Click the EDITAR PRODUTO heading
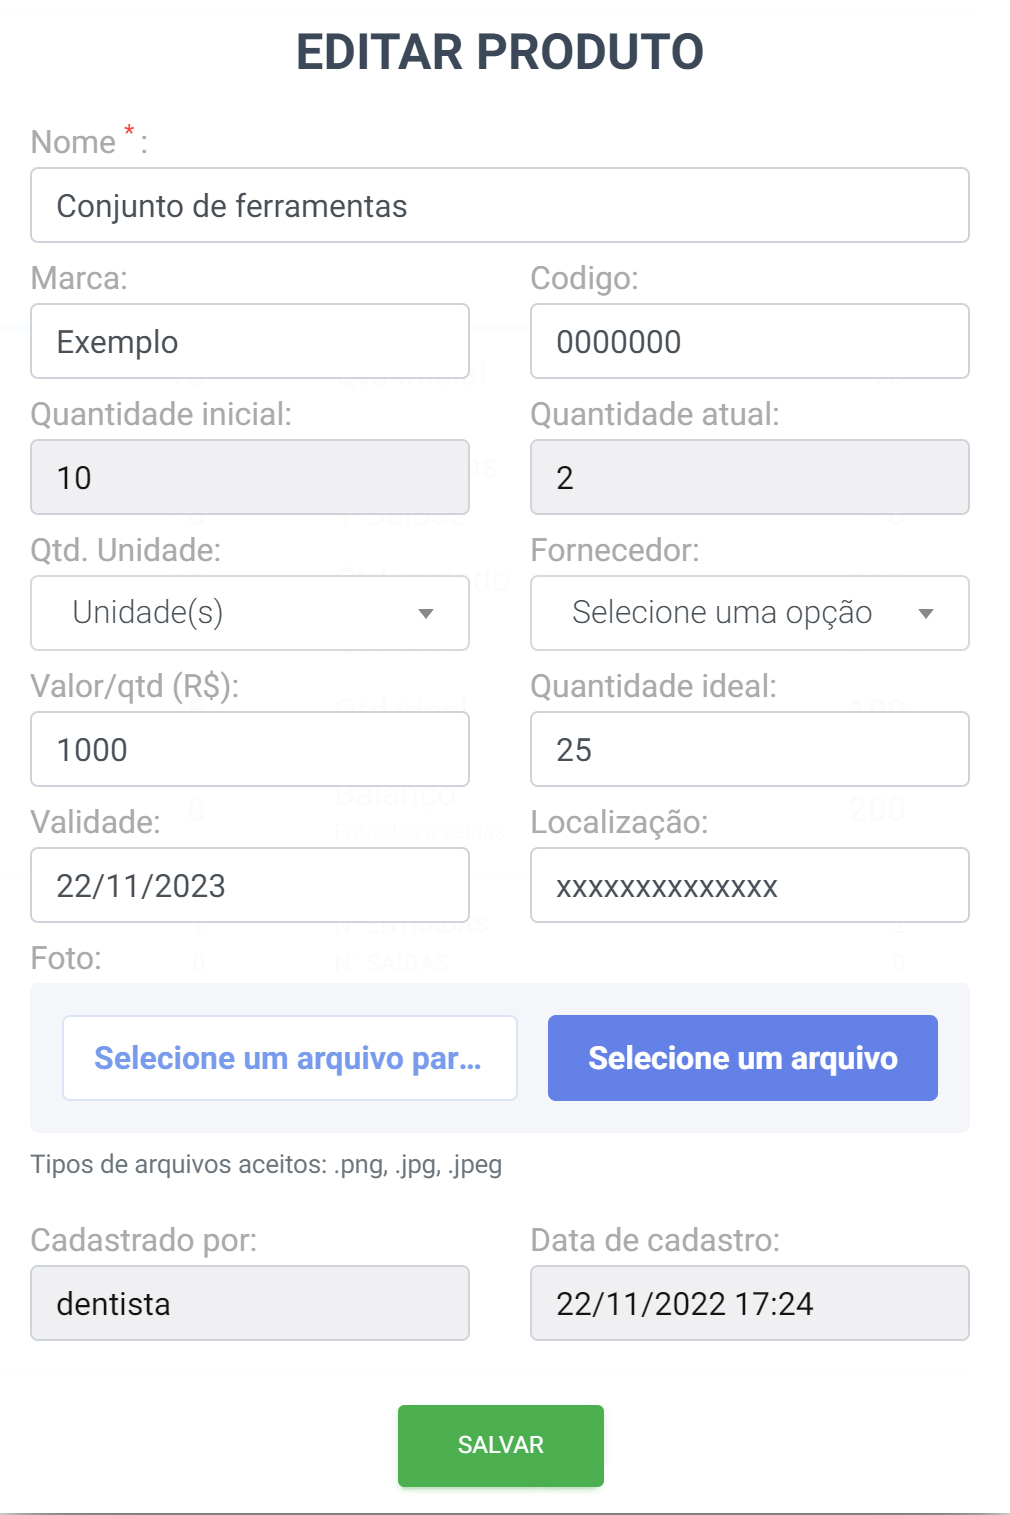Viewport: 1010px width, 1515px height. click(x=500, y=52)
